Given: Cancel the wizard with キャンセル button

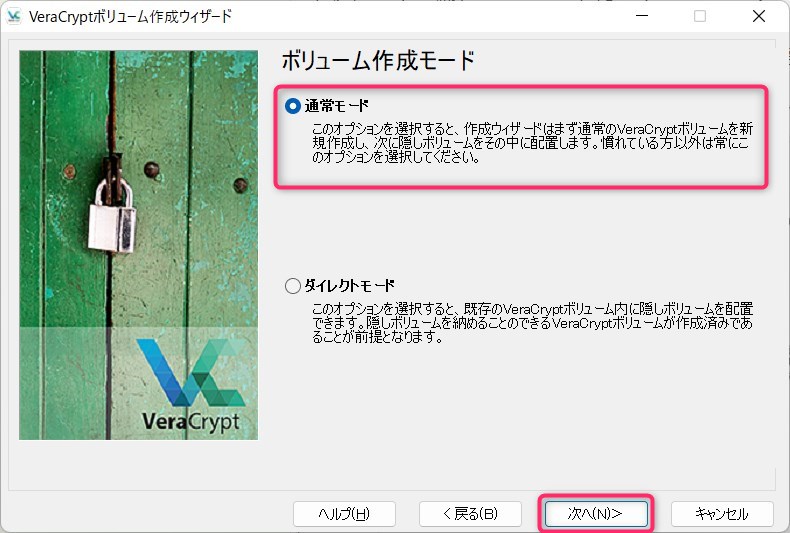Looking at the screenshot, I should click(722, 513).
